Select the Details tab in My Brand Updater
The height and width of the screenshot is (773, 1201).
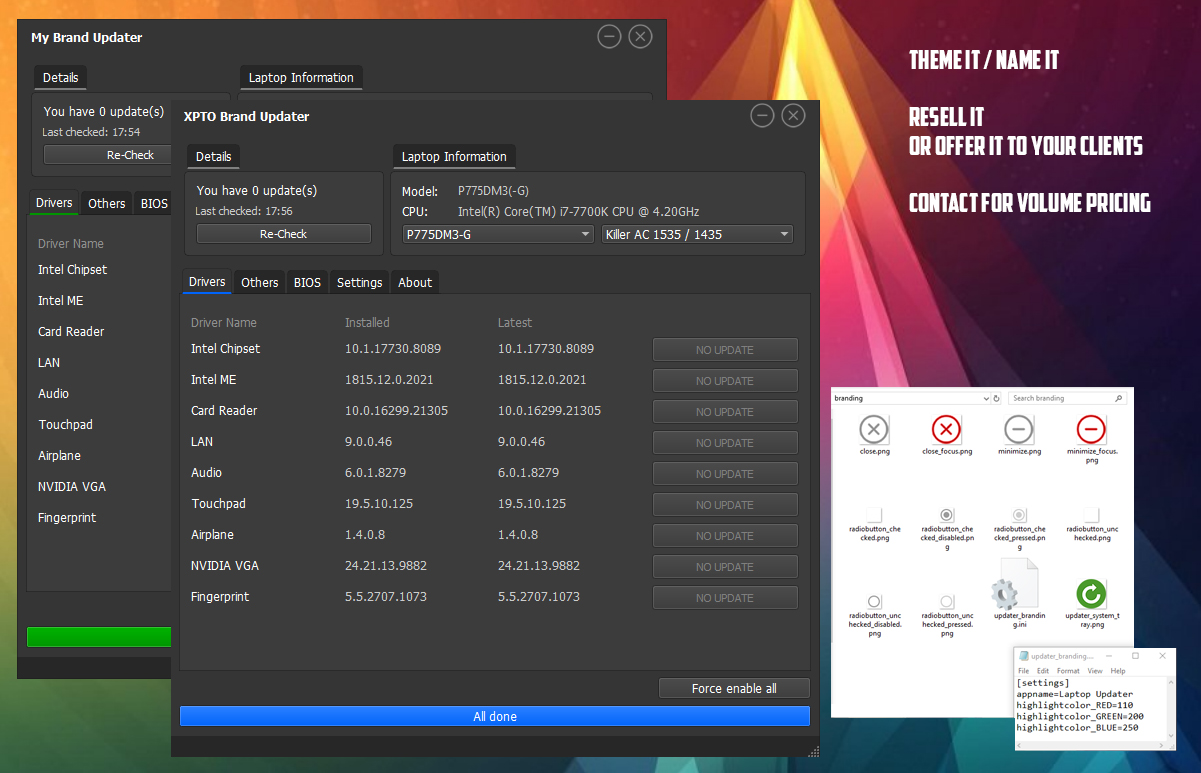60,78
